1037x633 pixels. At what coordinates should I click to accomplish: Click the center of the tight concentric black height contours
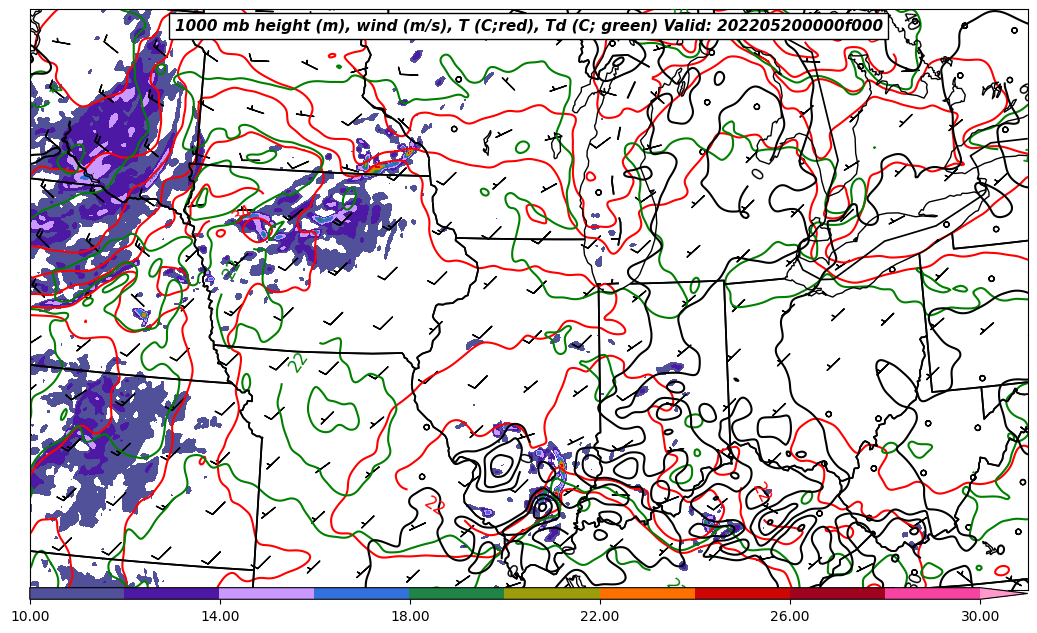[543, 506]
